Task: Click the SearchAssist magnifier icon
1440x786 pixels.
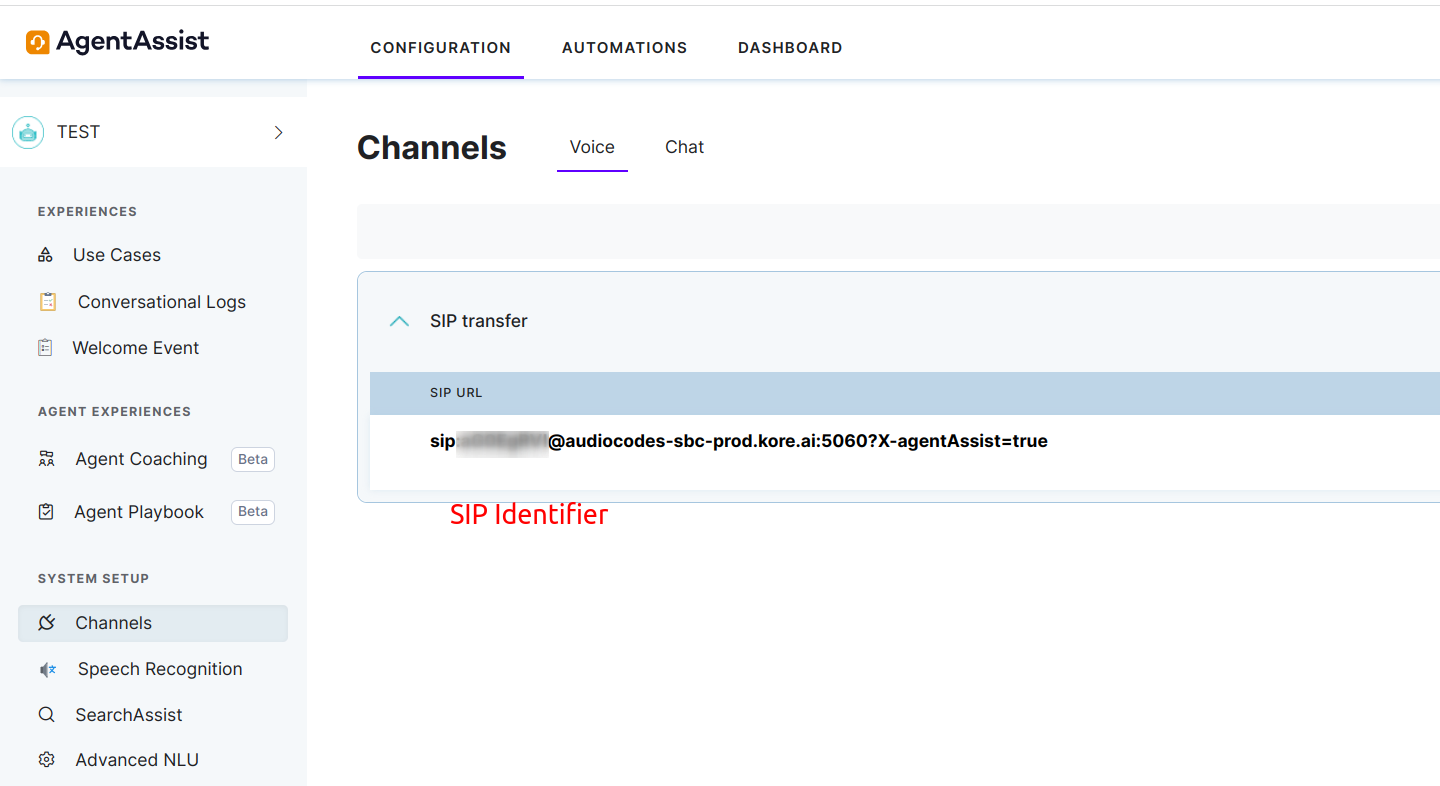Action: [x=46, y=715]
